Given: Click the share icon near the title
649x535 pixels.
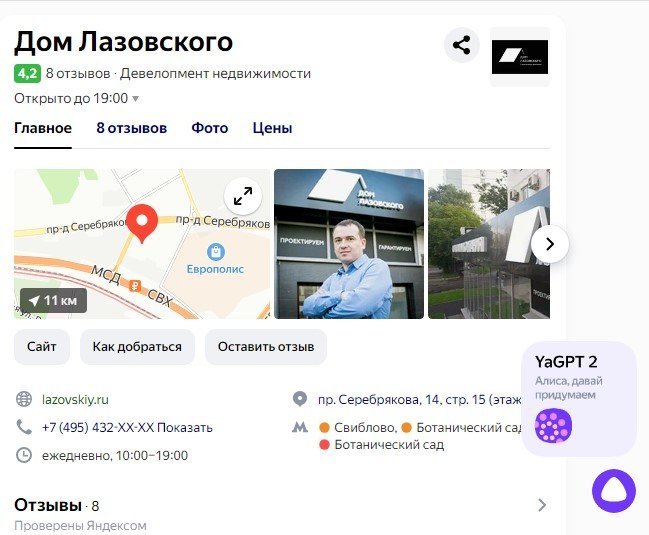Looking at the screenshot, I should [462, 45].
